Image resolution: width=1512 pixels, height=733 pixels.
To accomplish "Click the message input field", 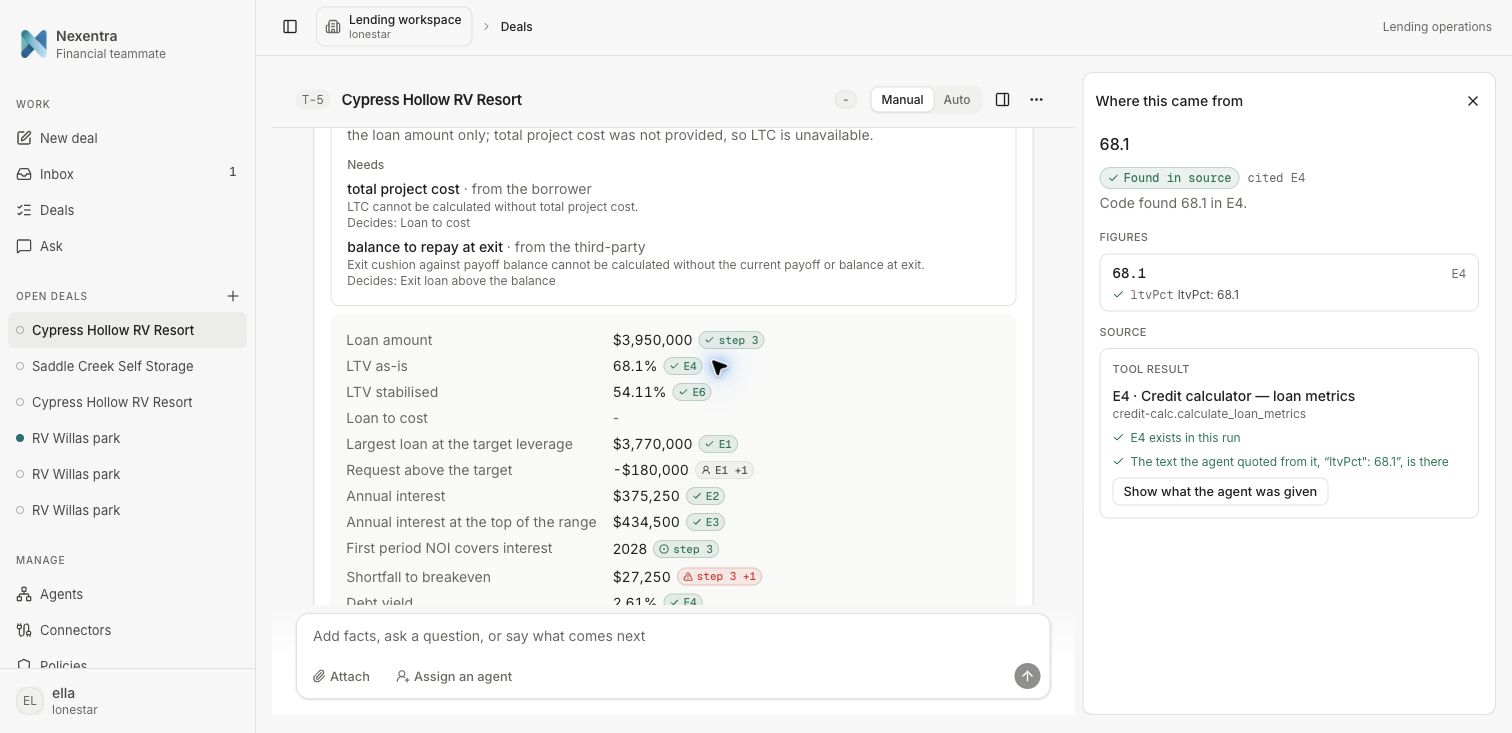I will tap(673, 637).
